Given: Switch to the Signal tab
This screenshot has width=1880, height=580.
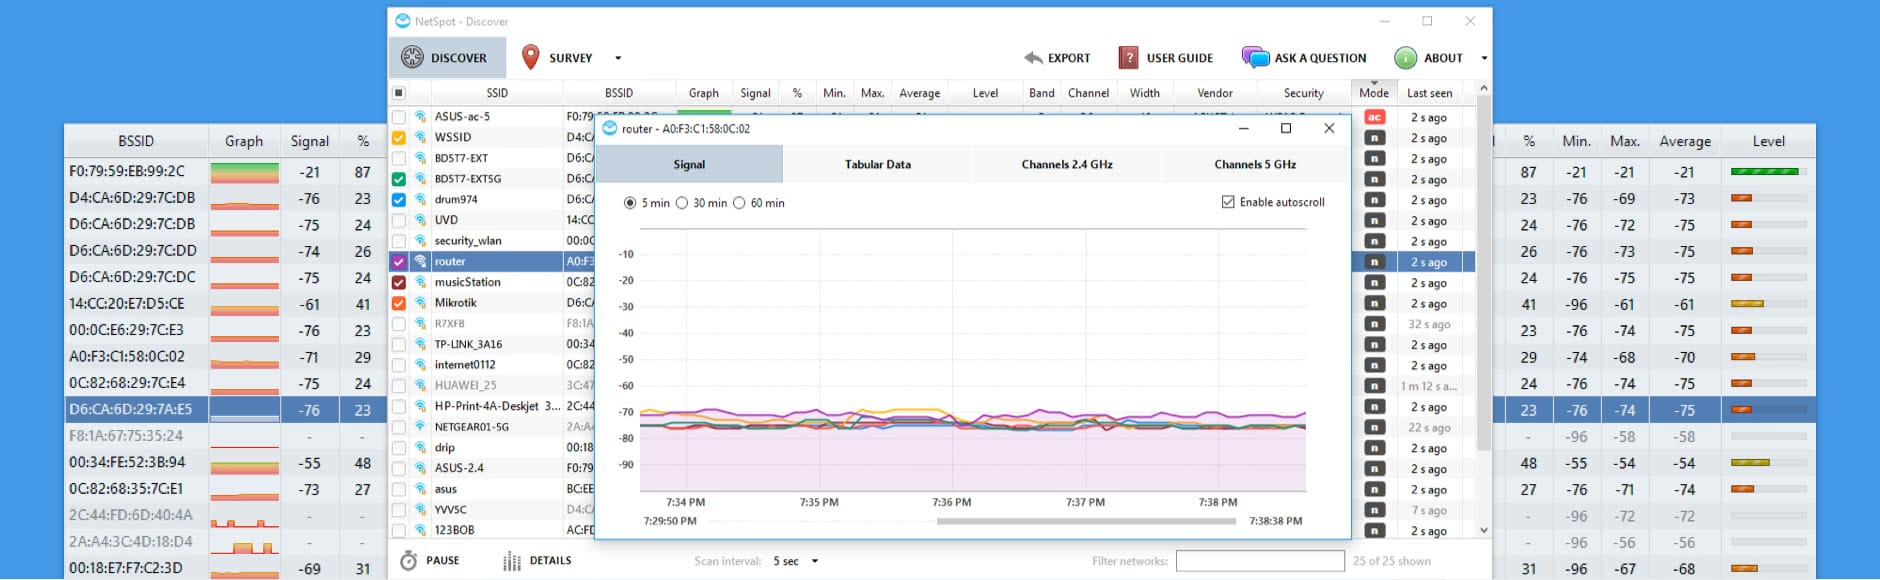Looking at the screenshot, I should coord(689,164).
